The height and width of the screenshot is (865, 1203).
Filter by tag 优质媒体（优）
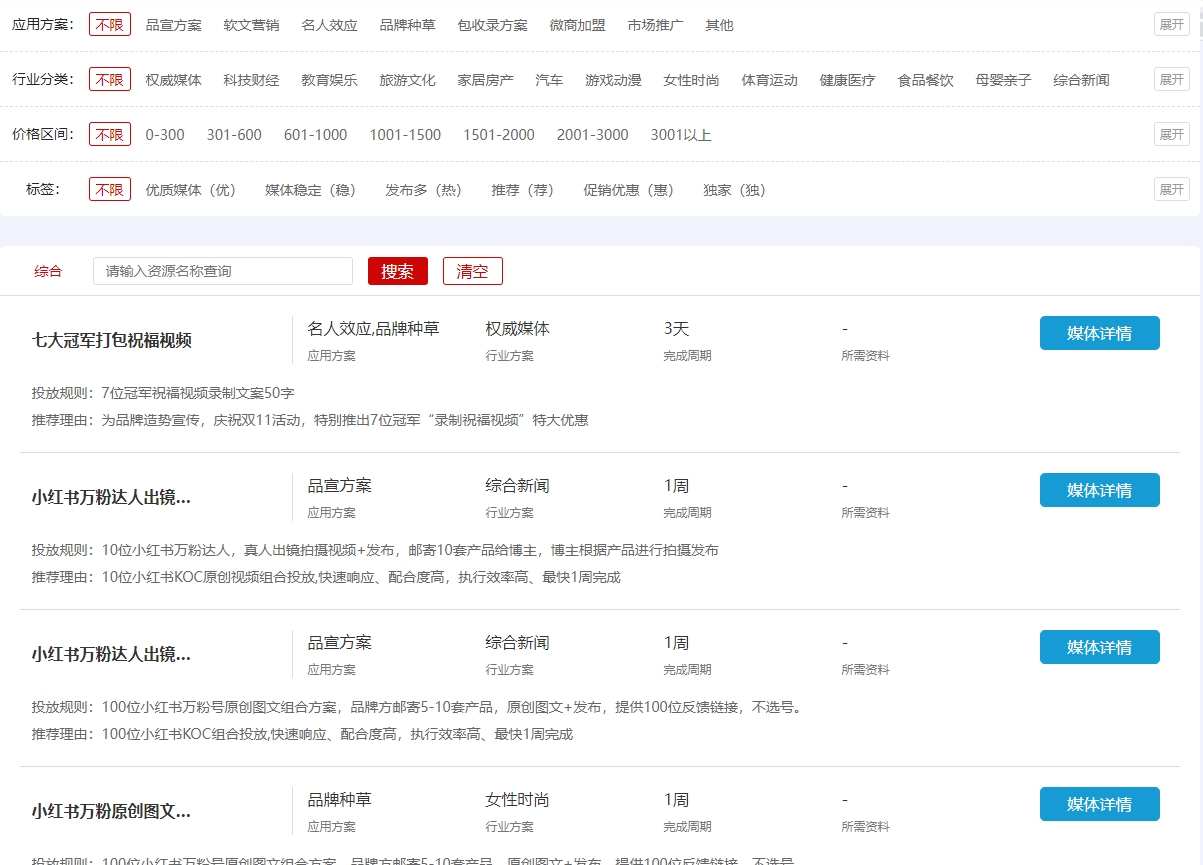click(191, 189)
